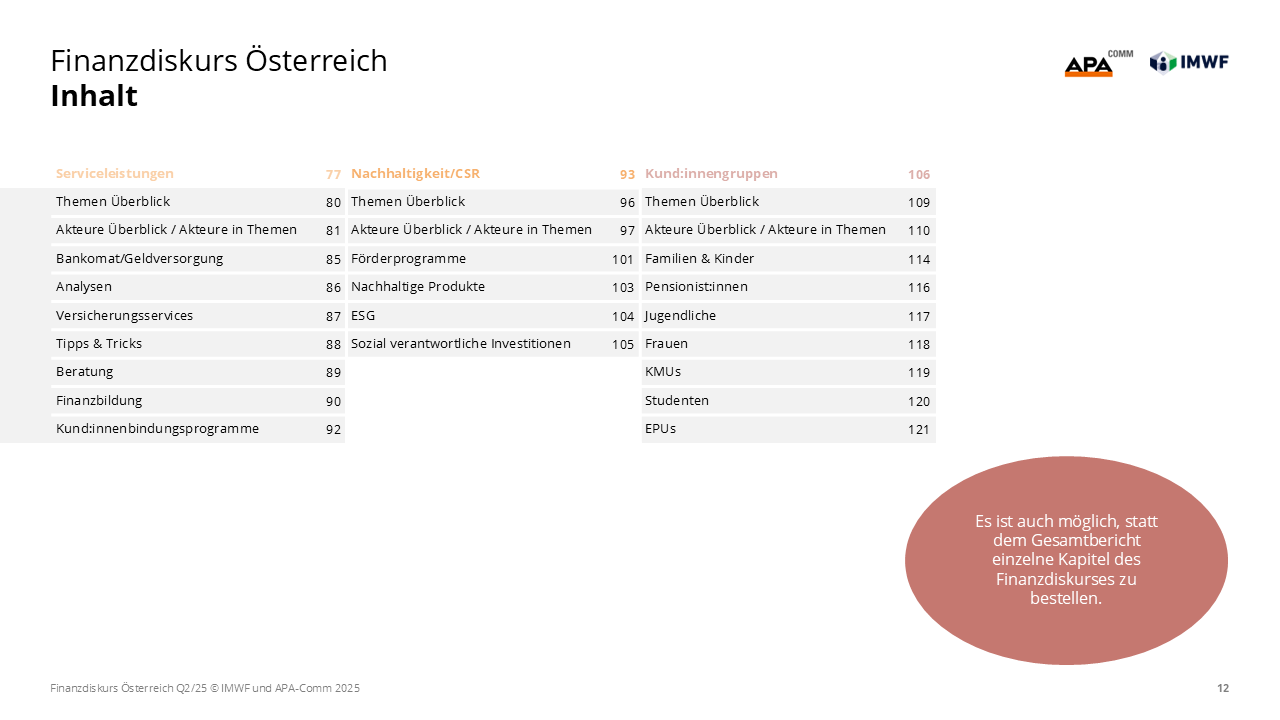Image resolution: width=1280 pixels, height=720 pixels.
Task: Click the IMWF logo
Action: pyautogui.click(x=1189, y=62)
